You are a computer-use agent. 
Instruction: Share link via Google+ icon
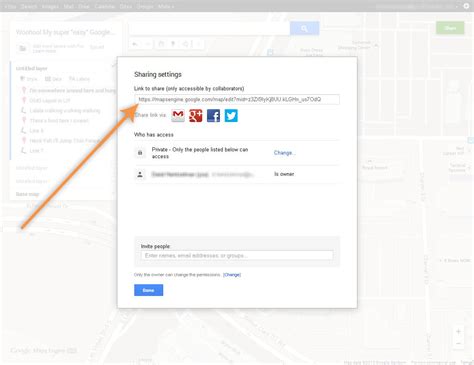tap(196, 115)
